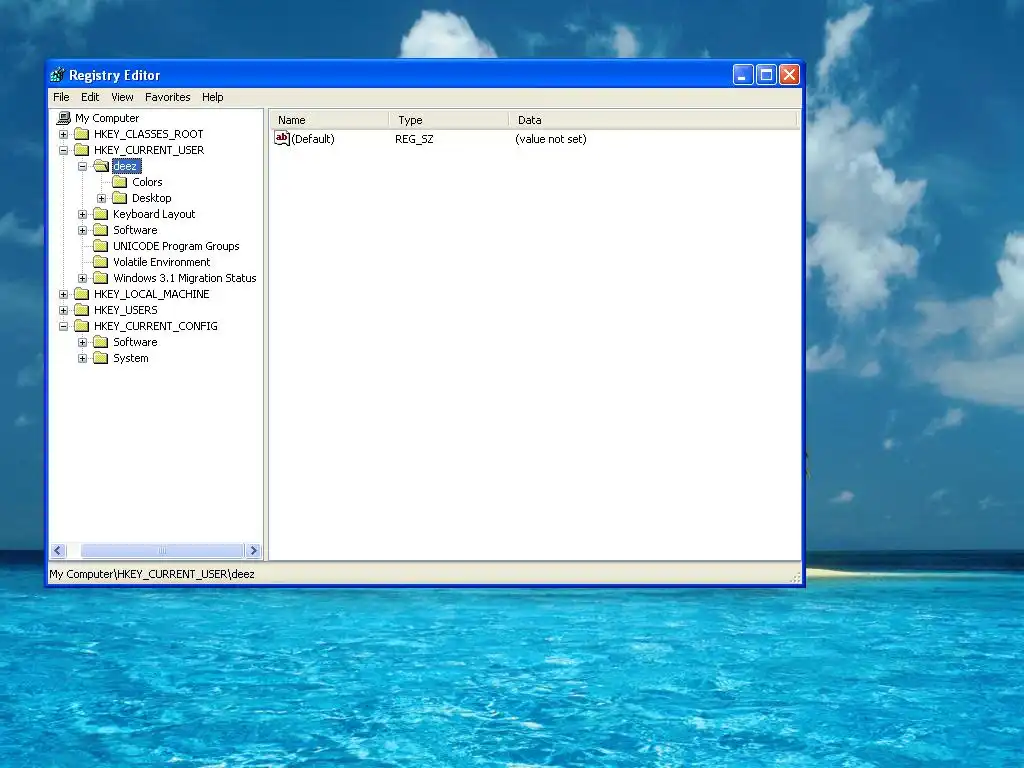Expand the HKEY_LOCAL_MACHINE key
Image resolution: width=1024 pixels, height=768 pixels.
63,295
